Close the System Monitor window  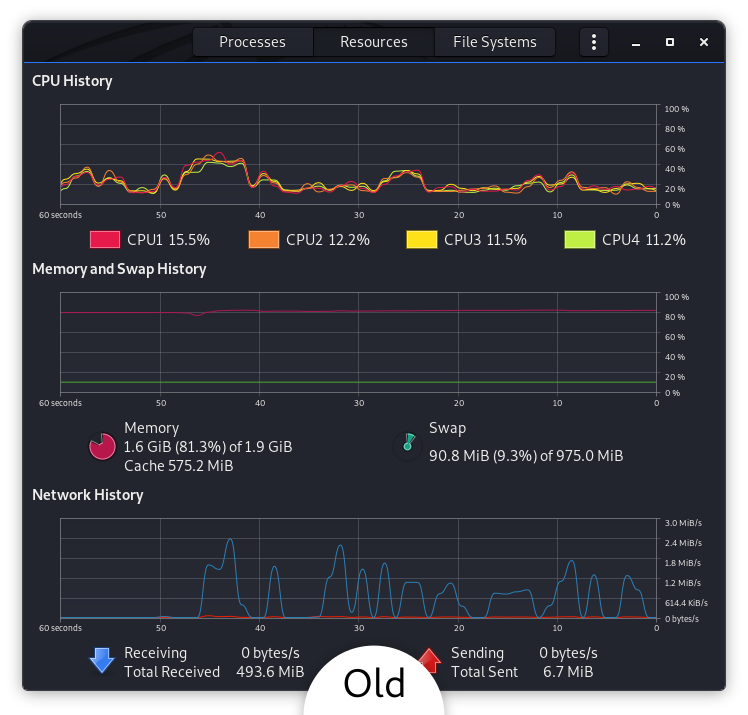[704, 42]
